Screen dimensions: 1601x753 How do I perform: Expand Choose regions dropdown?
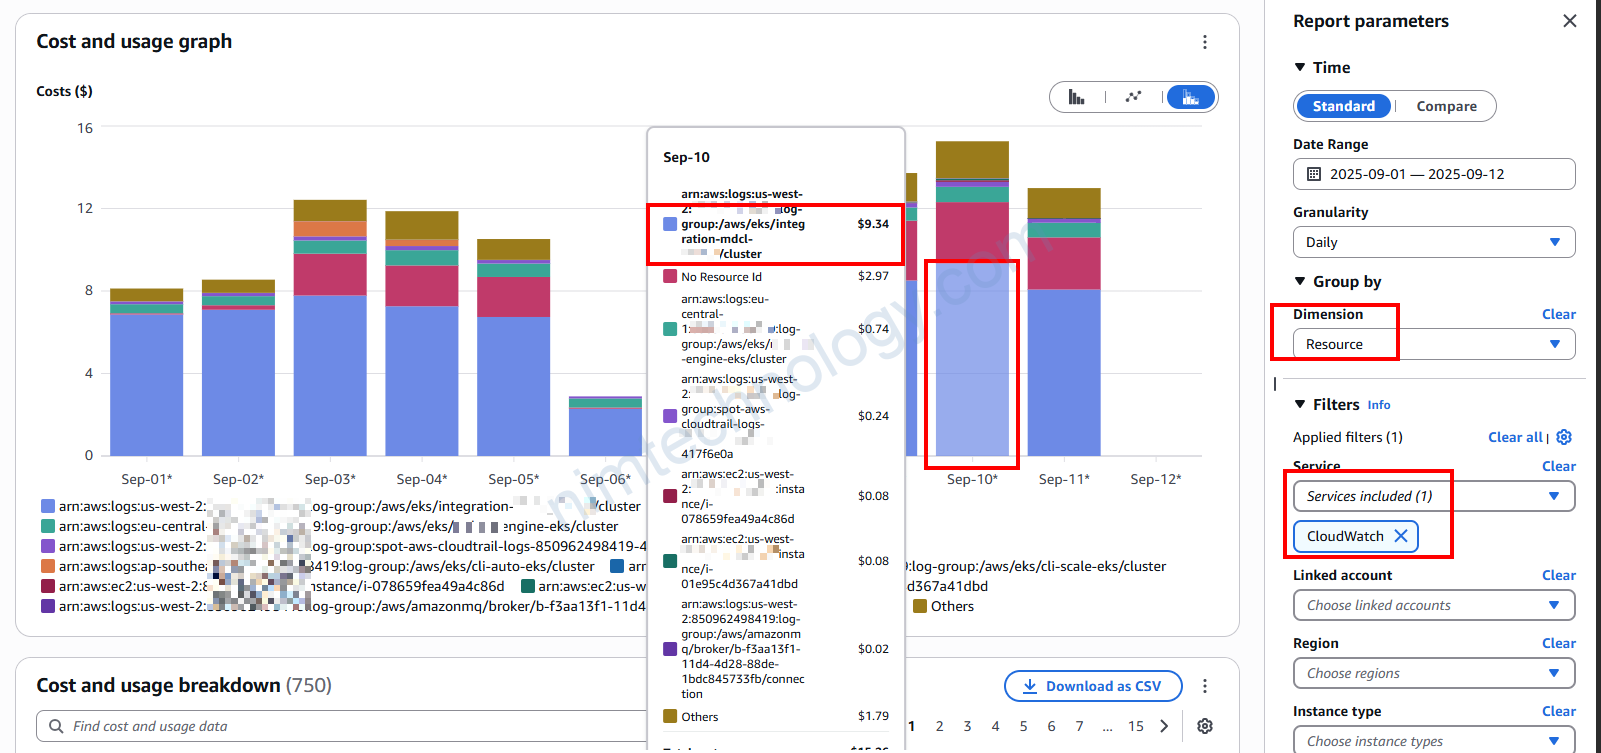(x=1433, y=673)
